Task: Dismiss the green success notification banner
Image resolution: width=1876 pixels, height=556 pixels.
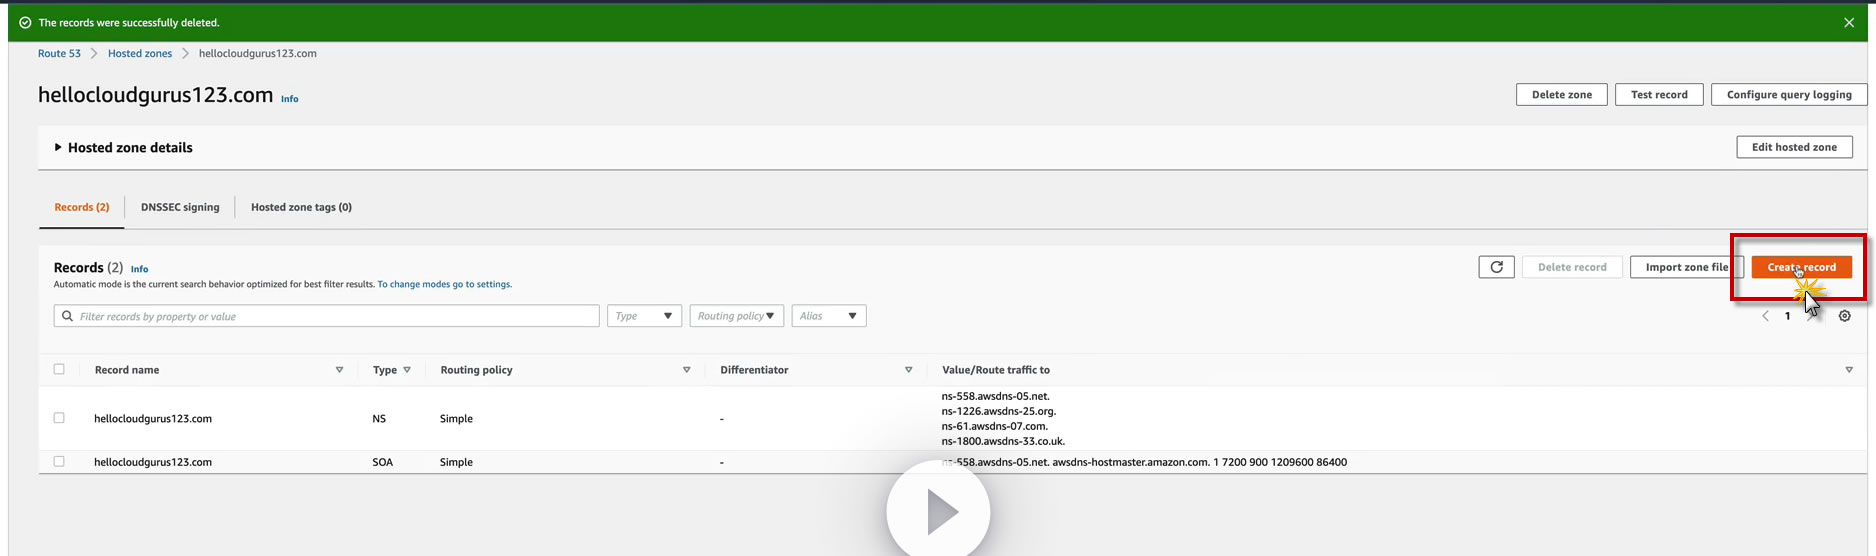Action: coord(1849,22)
